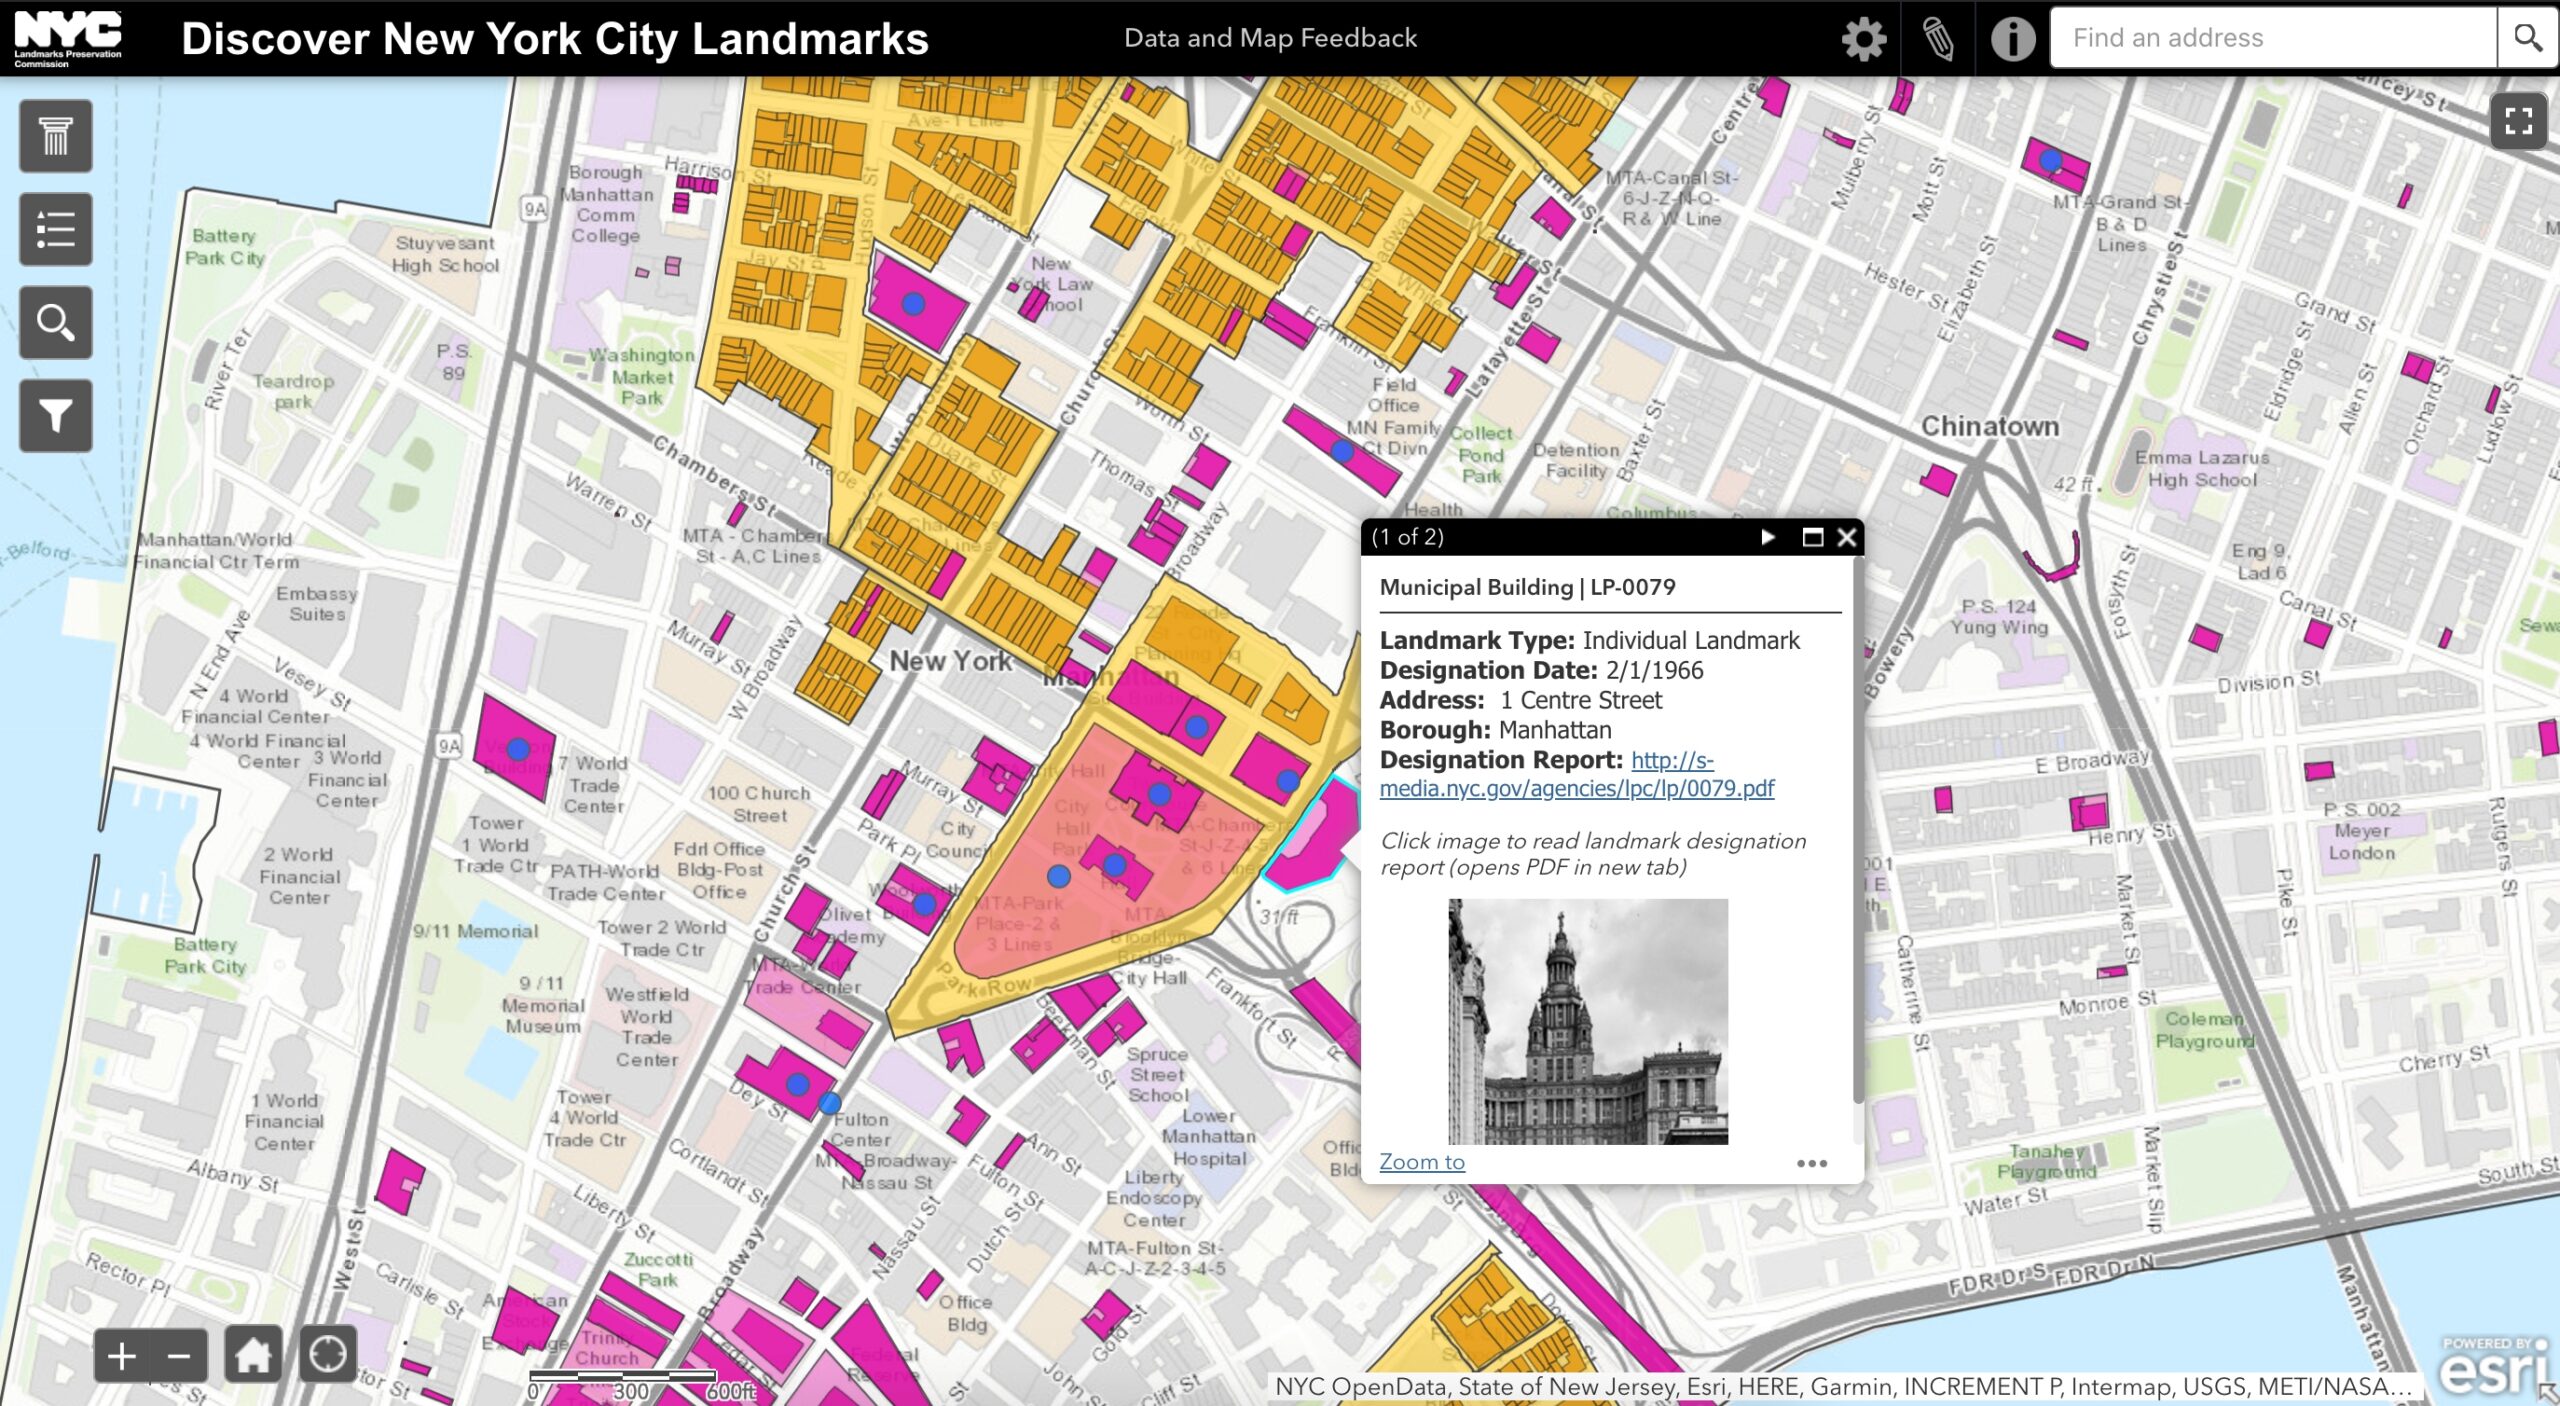
Task: Click the pencil markup icon in header
Action: pyautogui.click(x=1938, y=38)
